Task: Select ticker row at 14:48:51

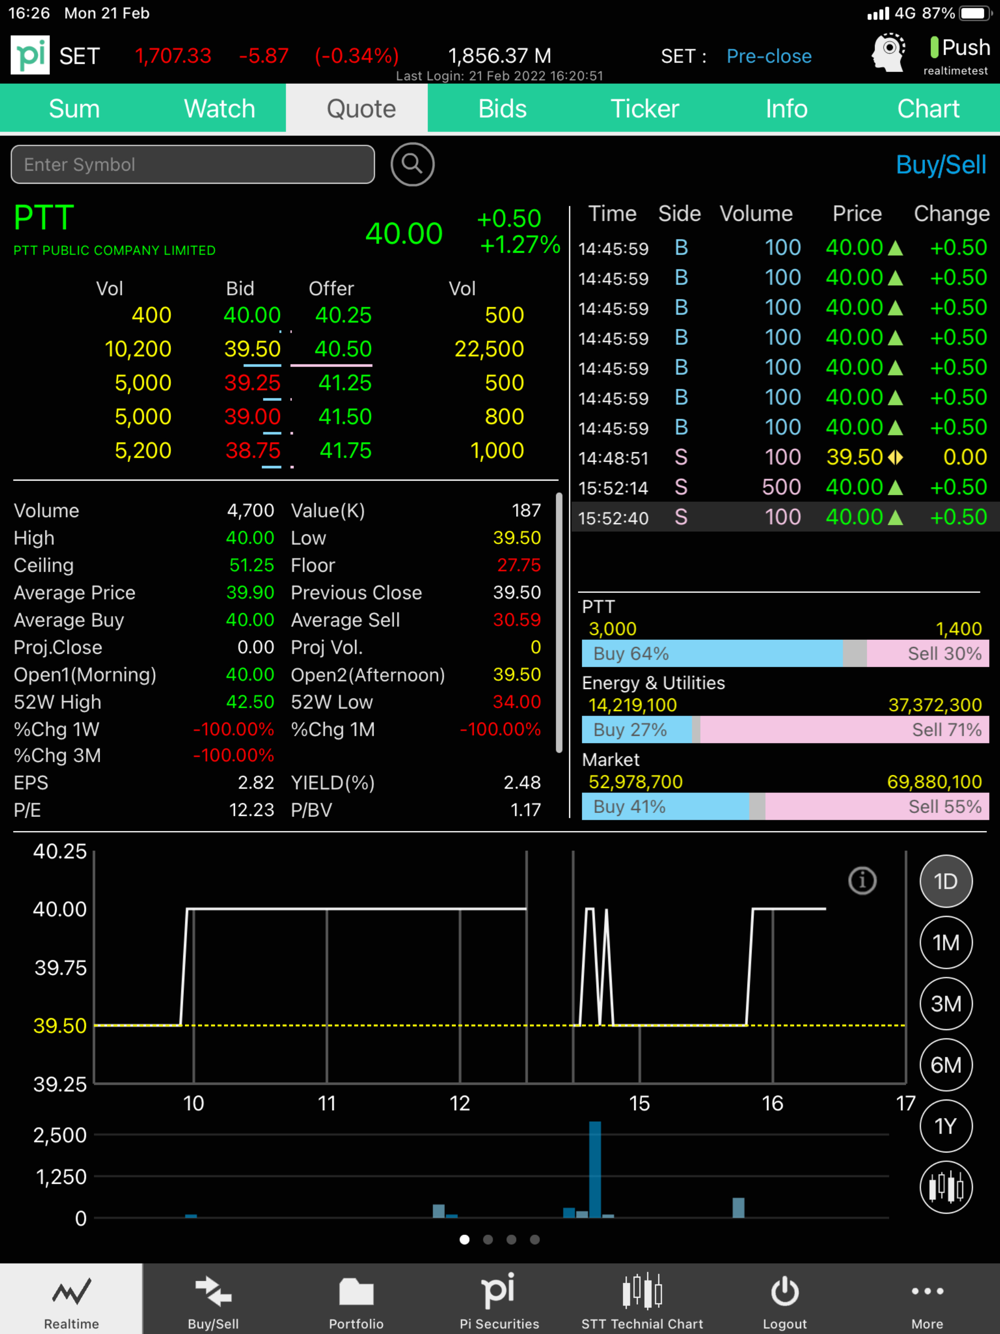Action: 783,457
